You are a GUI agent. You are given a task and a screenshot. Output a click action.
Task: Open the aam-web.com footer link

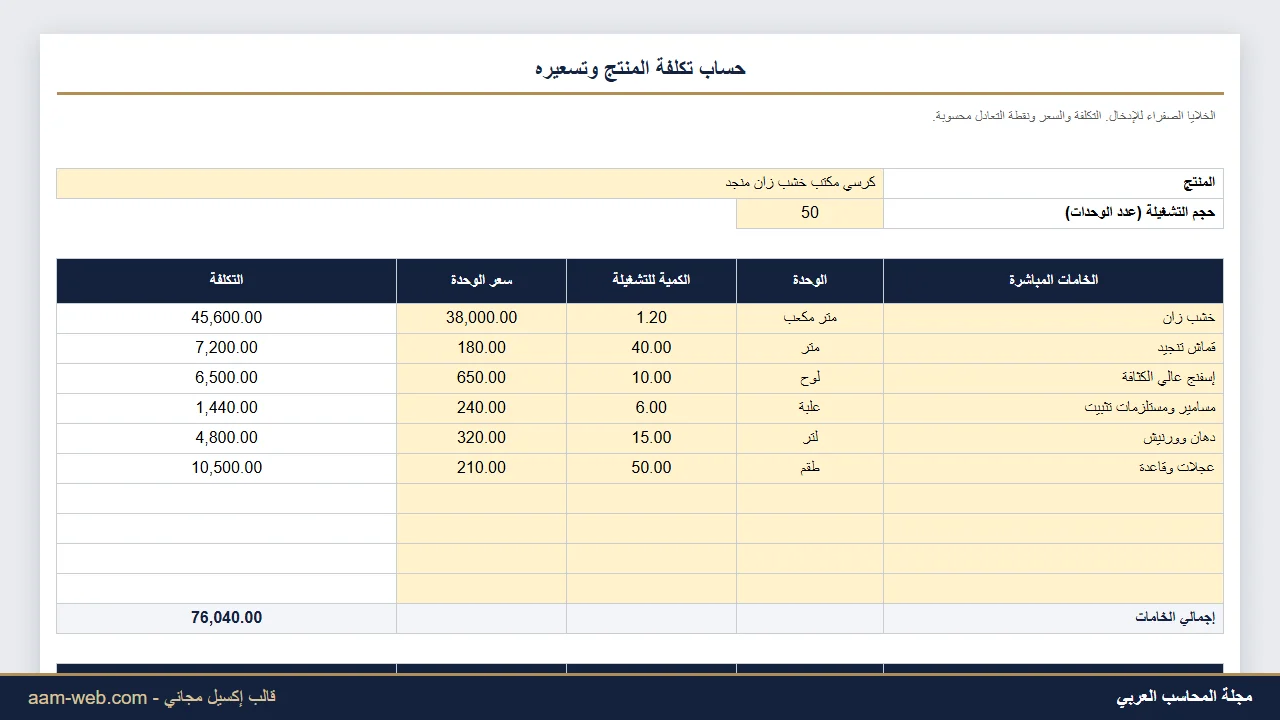(88, 698)
